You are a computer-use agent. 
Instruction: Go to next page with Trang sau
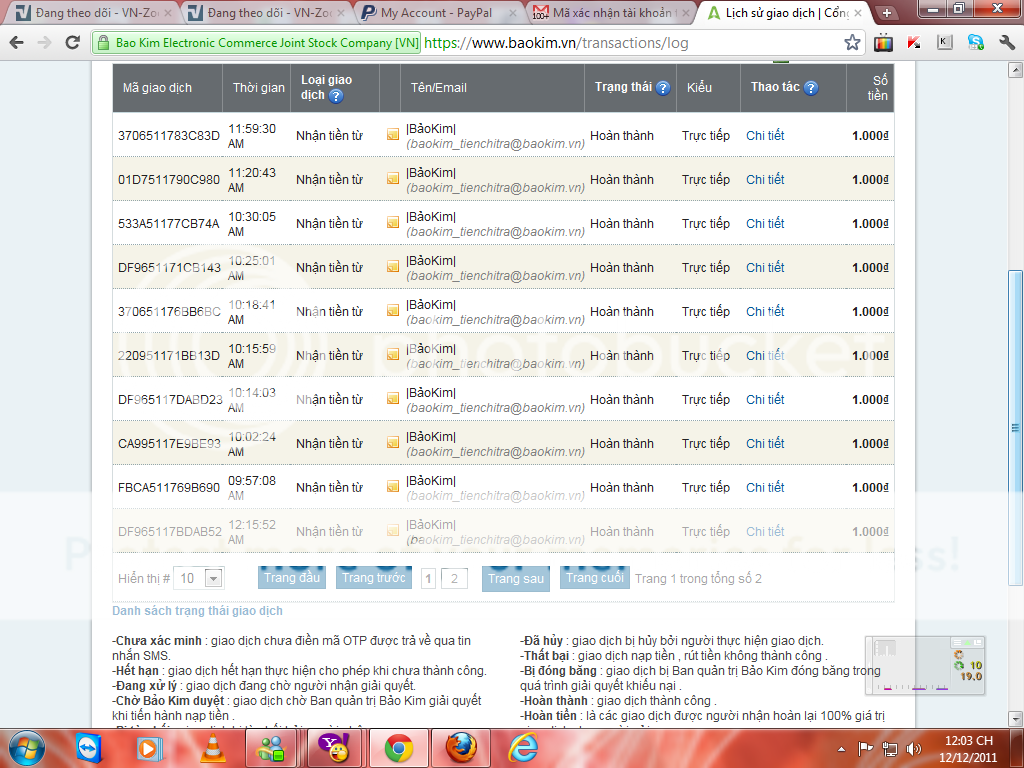pyautogui.click(x=516, y=579)
